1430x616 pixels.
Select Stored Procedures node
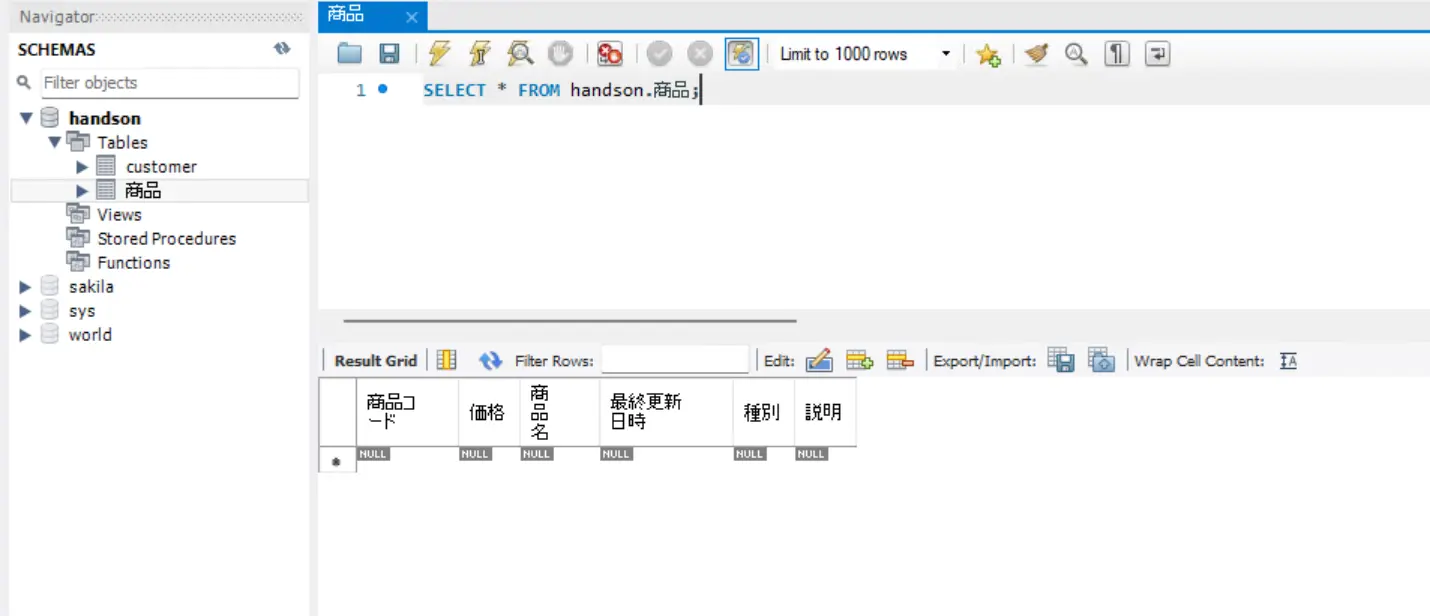click(166, 239)
